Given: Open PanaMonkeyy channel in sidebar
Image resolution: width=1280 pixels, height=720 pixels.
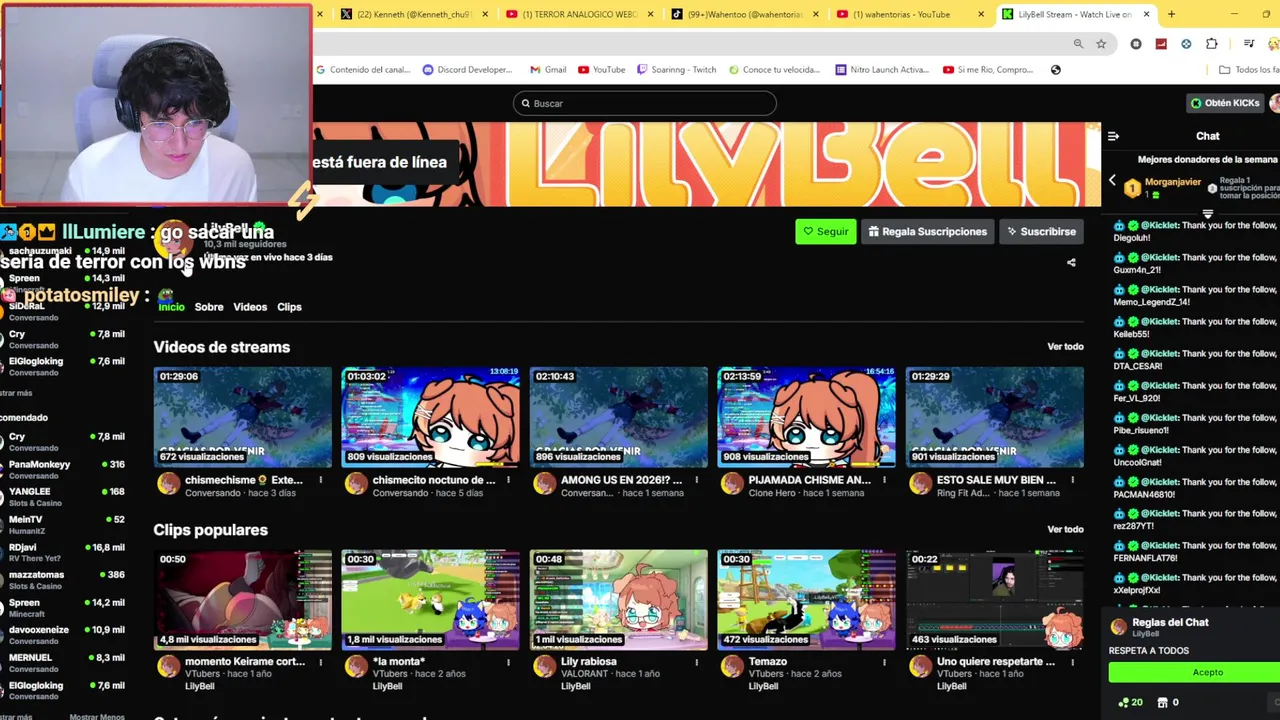Looking at the screenshot, I should 64,469.
